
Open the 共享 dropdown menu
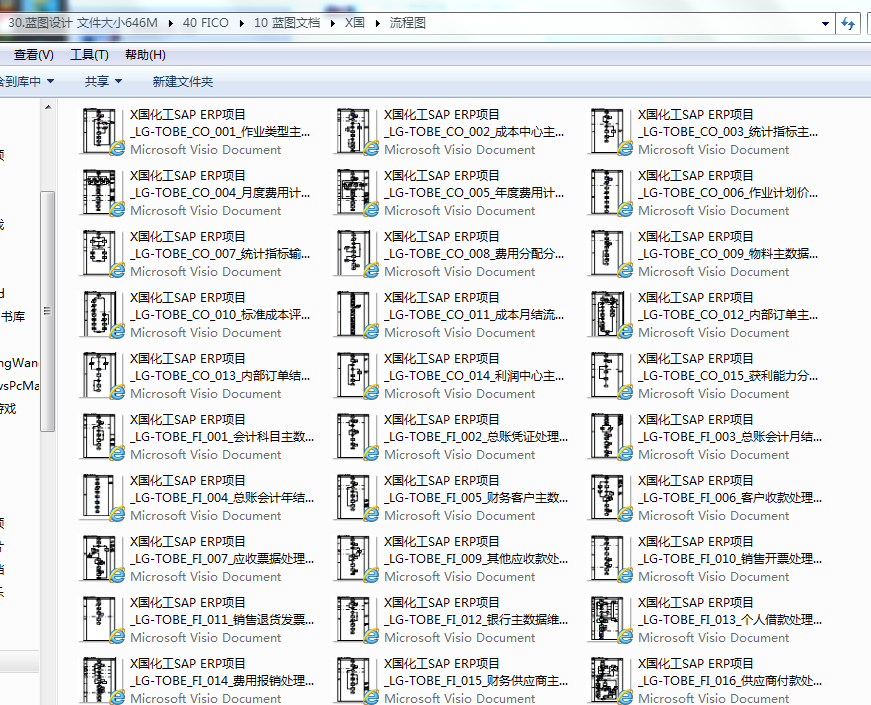(103, 82)
